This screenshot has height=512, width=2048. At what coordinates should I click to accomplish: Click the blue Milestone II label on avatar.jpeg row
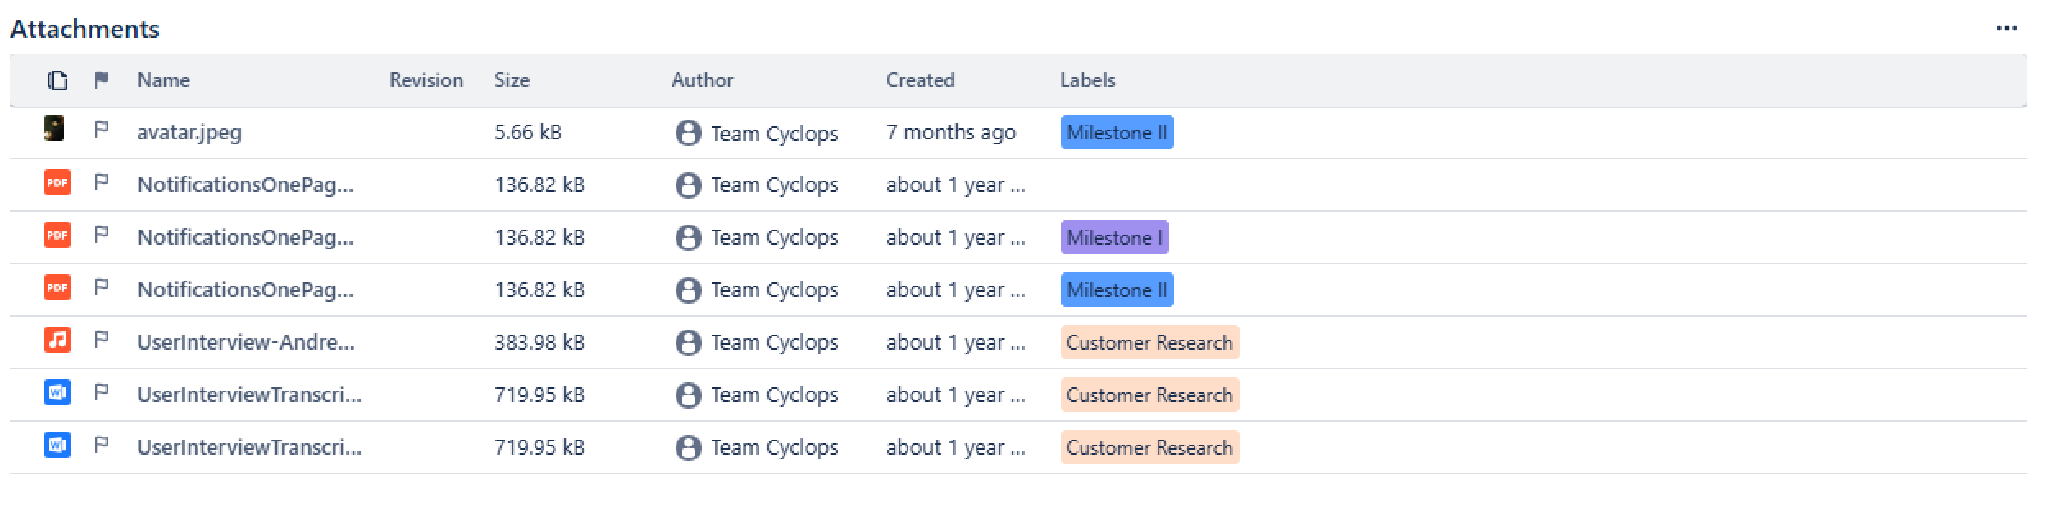click(1116, 132)
